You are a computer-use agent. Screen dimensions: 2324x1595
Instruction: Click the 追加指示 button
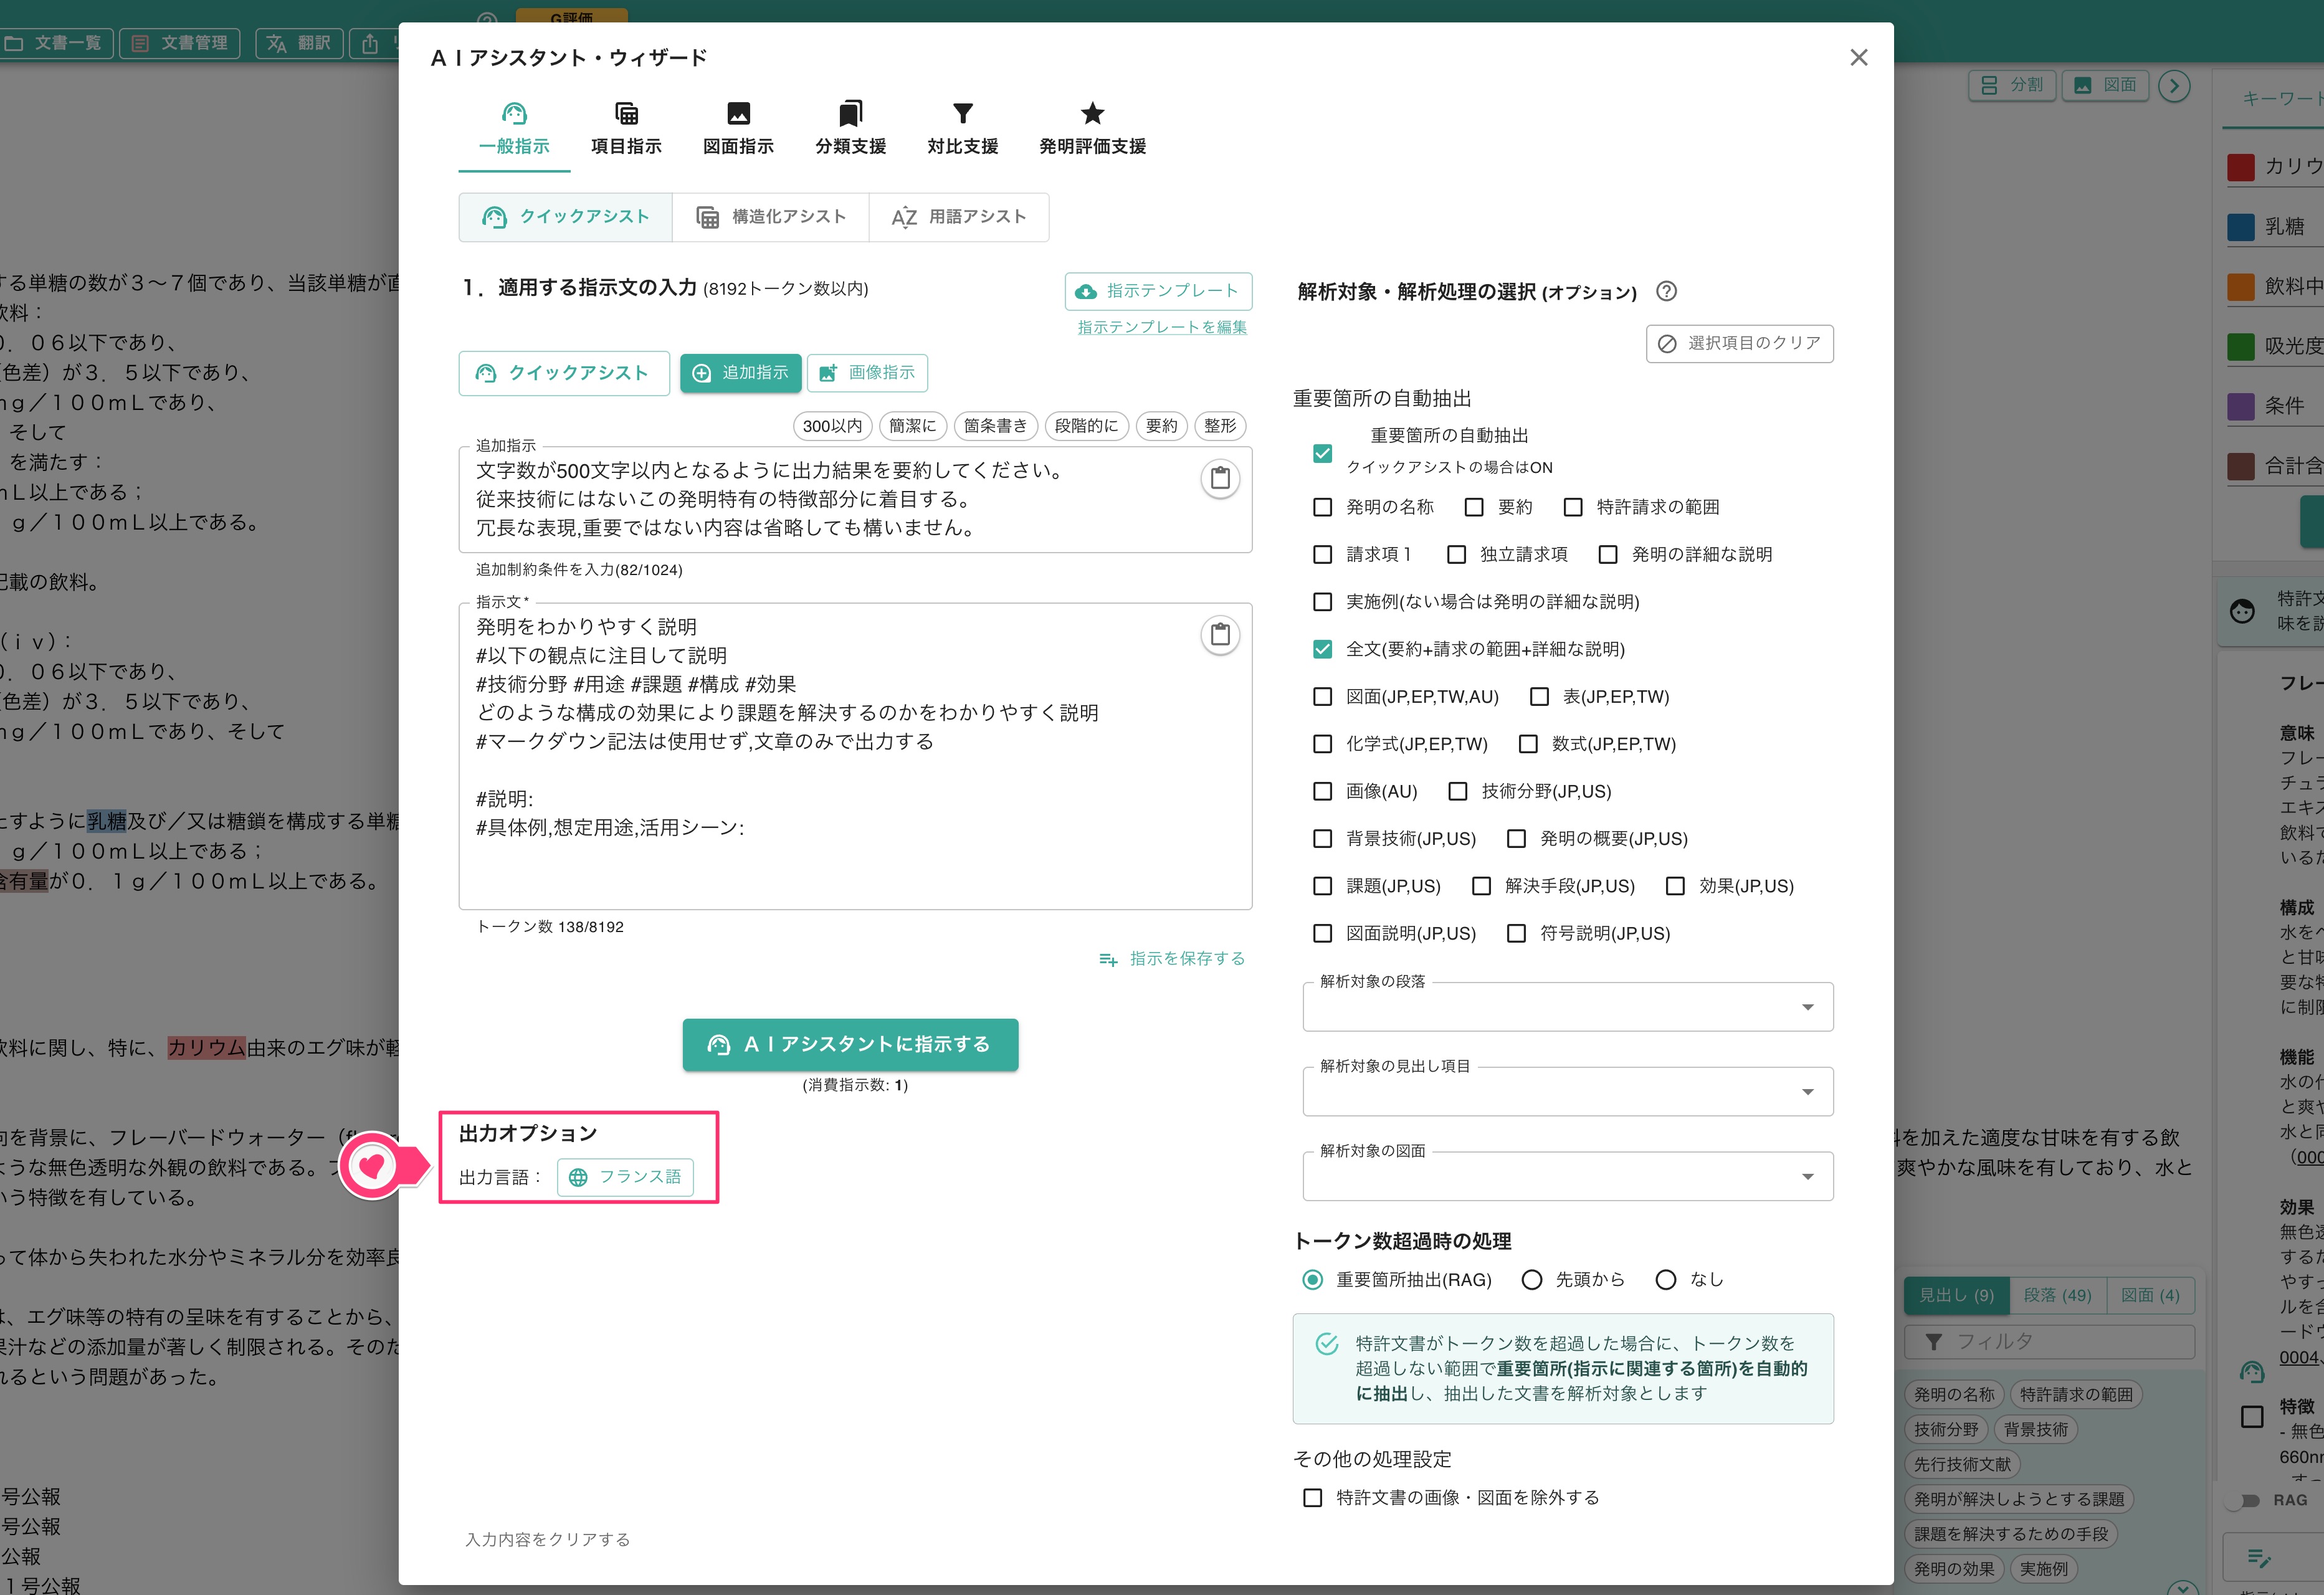[x=740, y=373]
